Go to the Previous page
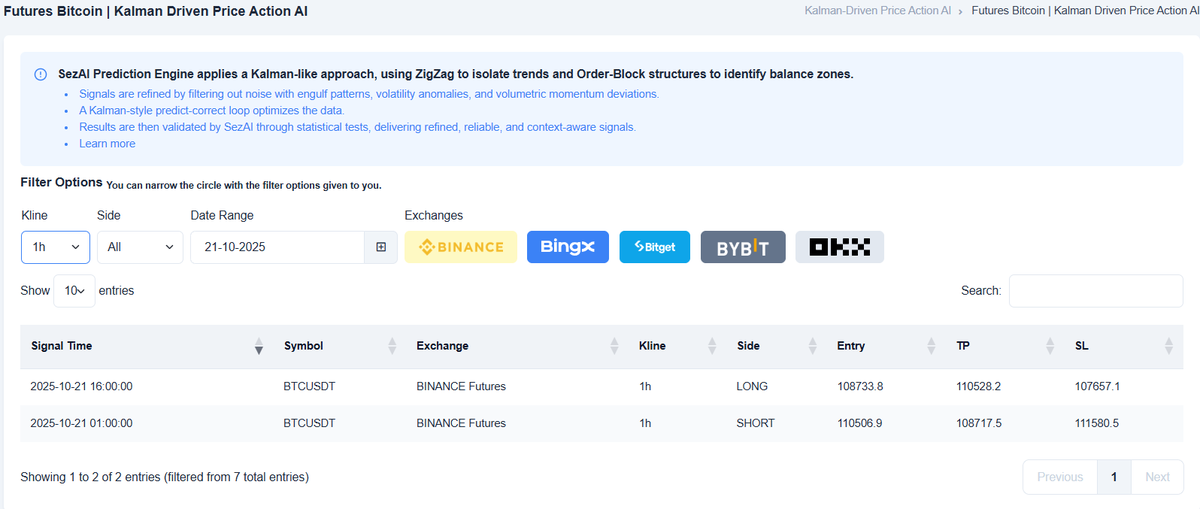1200x509 pixels. 1060,477
